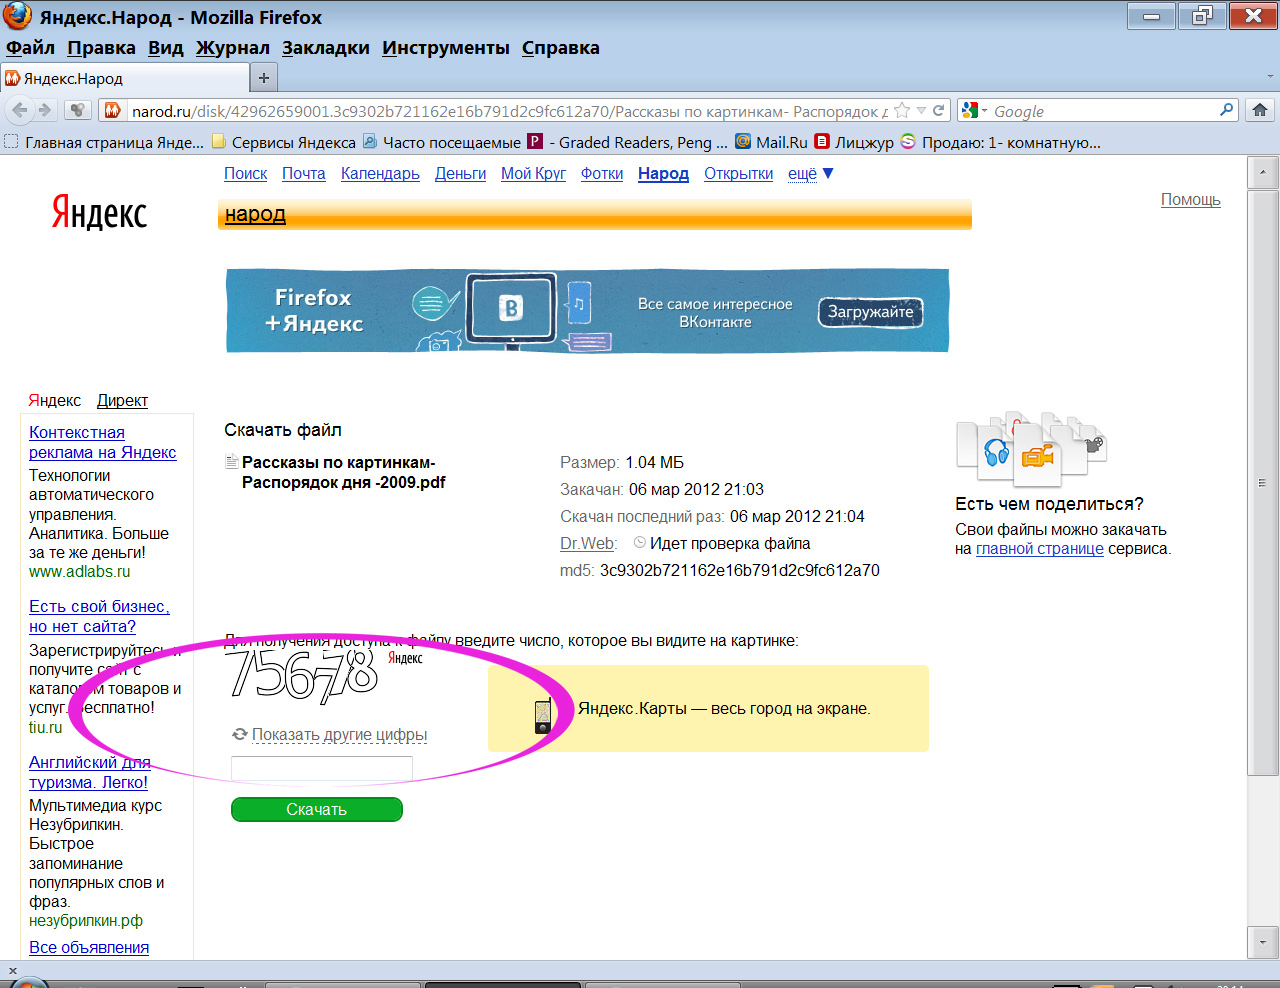This screenshot has height=988, width=1280.
Task: Open the Инструменты menu
Action: [x=446, y=48]
